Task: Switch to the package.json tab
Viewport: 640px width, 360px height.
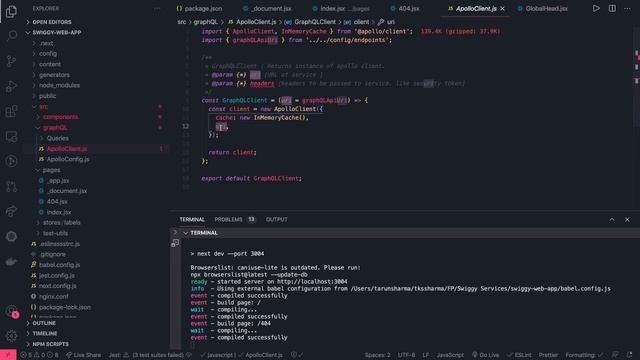Action: pos(200,9)
